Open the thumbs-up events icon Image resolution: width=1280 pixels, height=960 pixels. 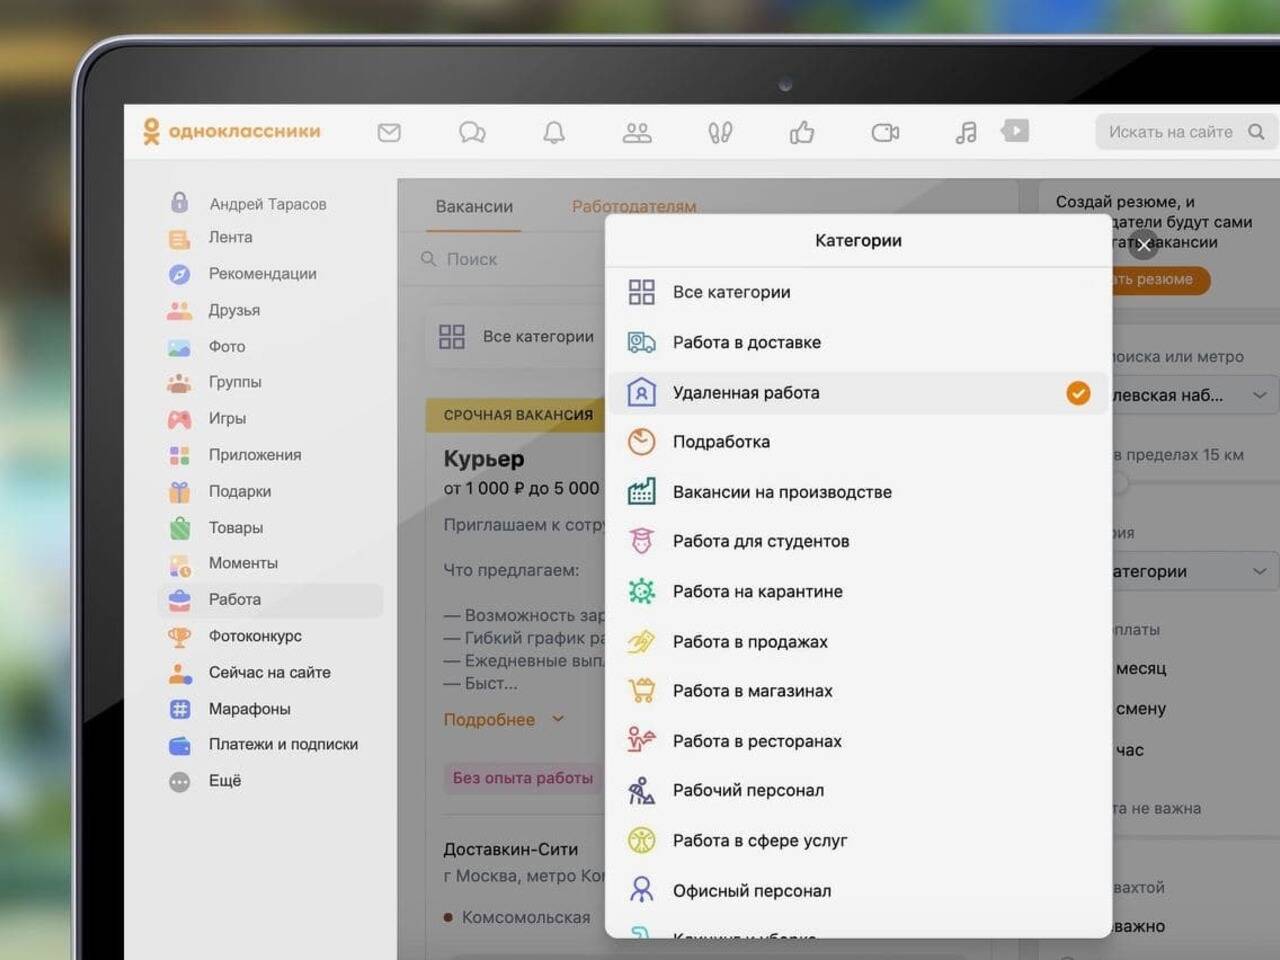coord(802,132)
